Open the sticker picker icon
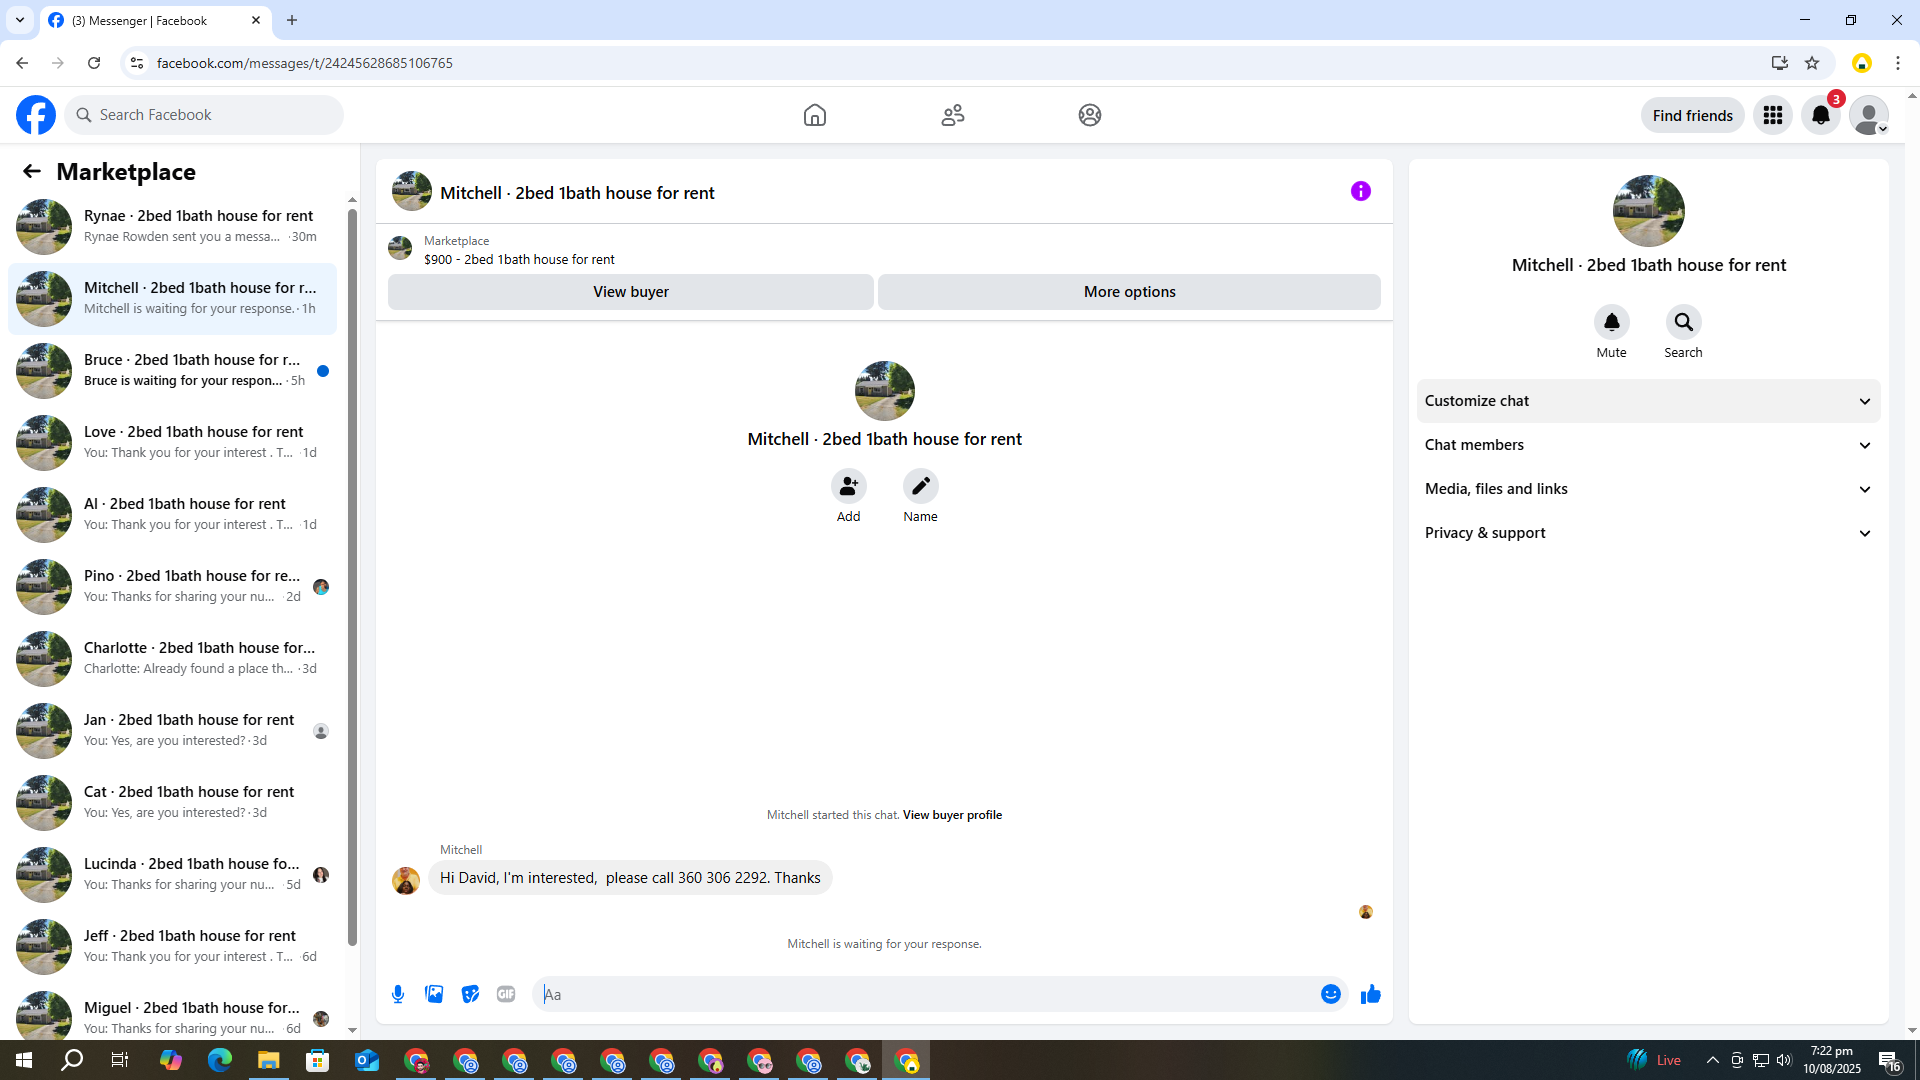This screenshot has height=1080, width=1920. (470, 994)
